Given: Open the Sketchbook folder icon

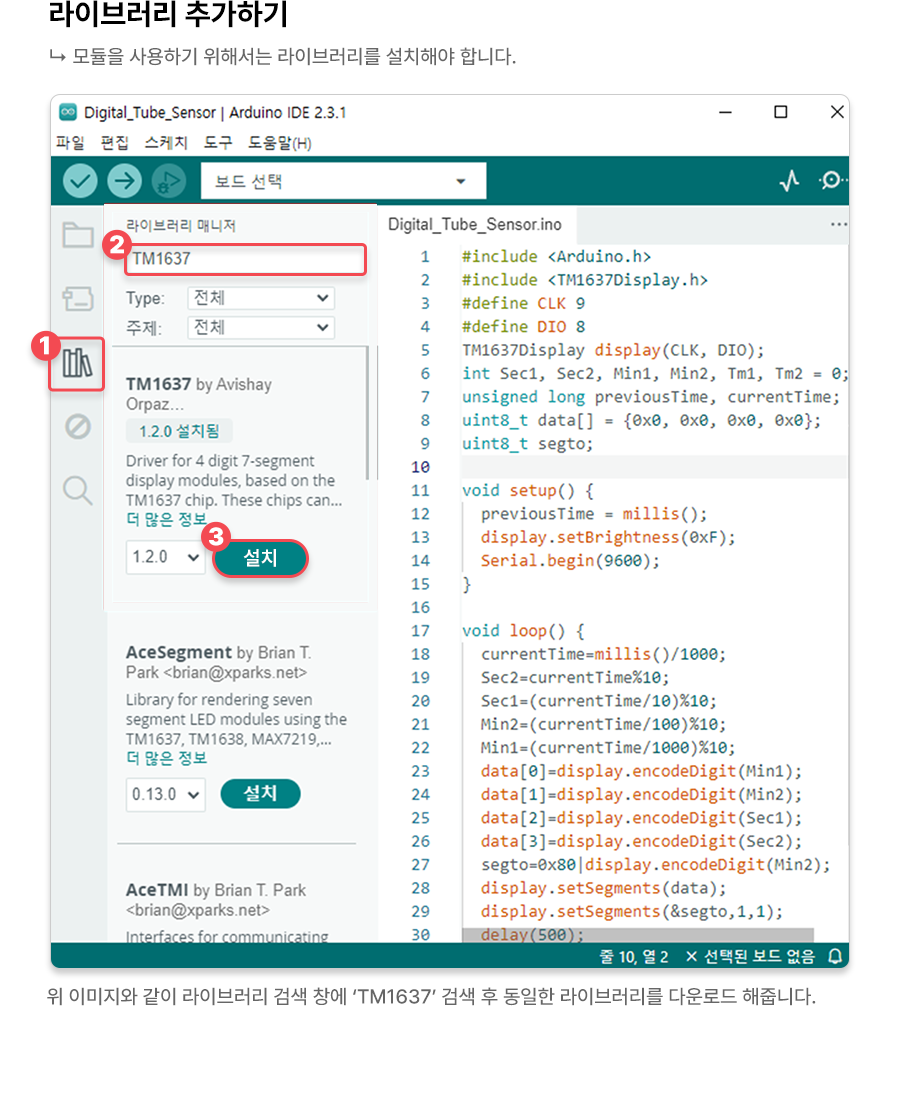Looking at the screenshot, I should 78,236.
